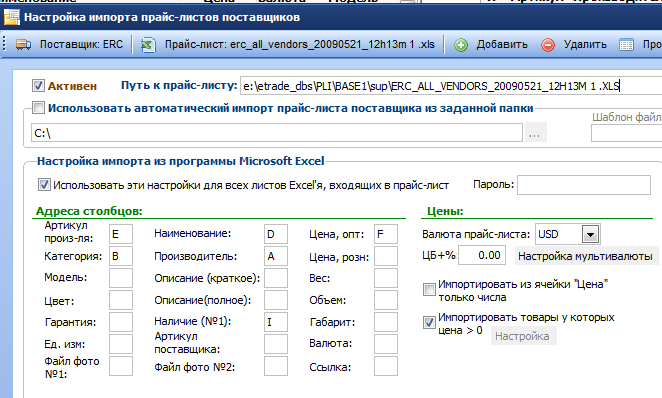The height and width of the screenshot is (398, 662).
Task: Click the Производитель column field
Action: click(x=276, y=256)
